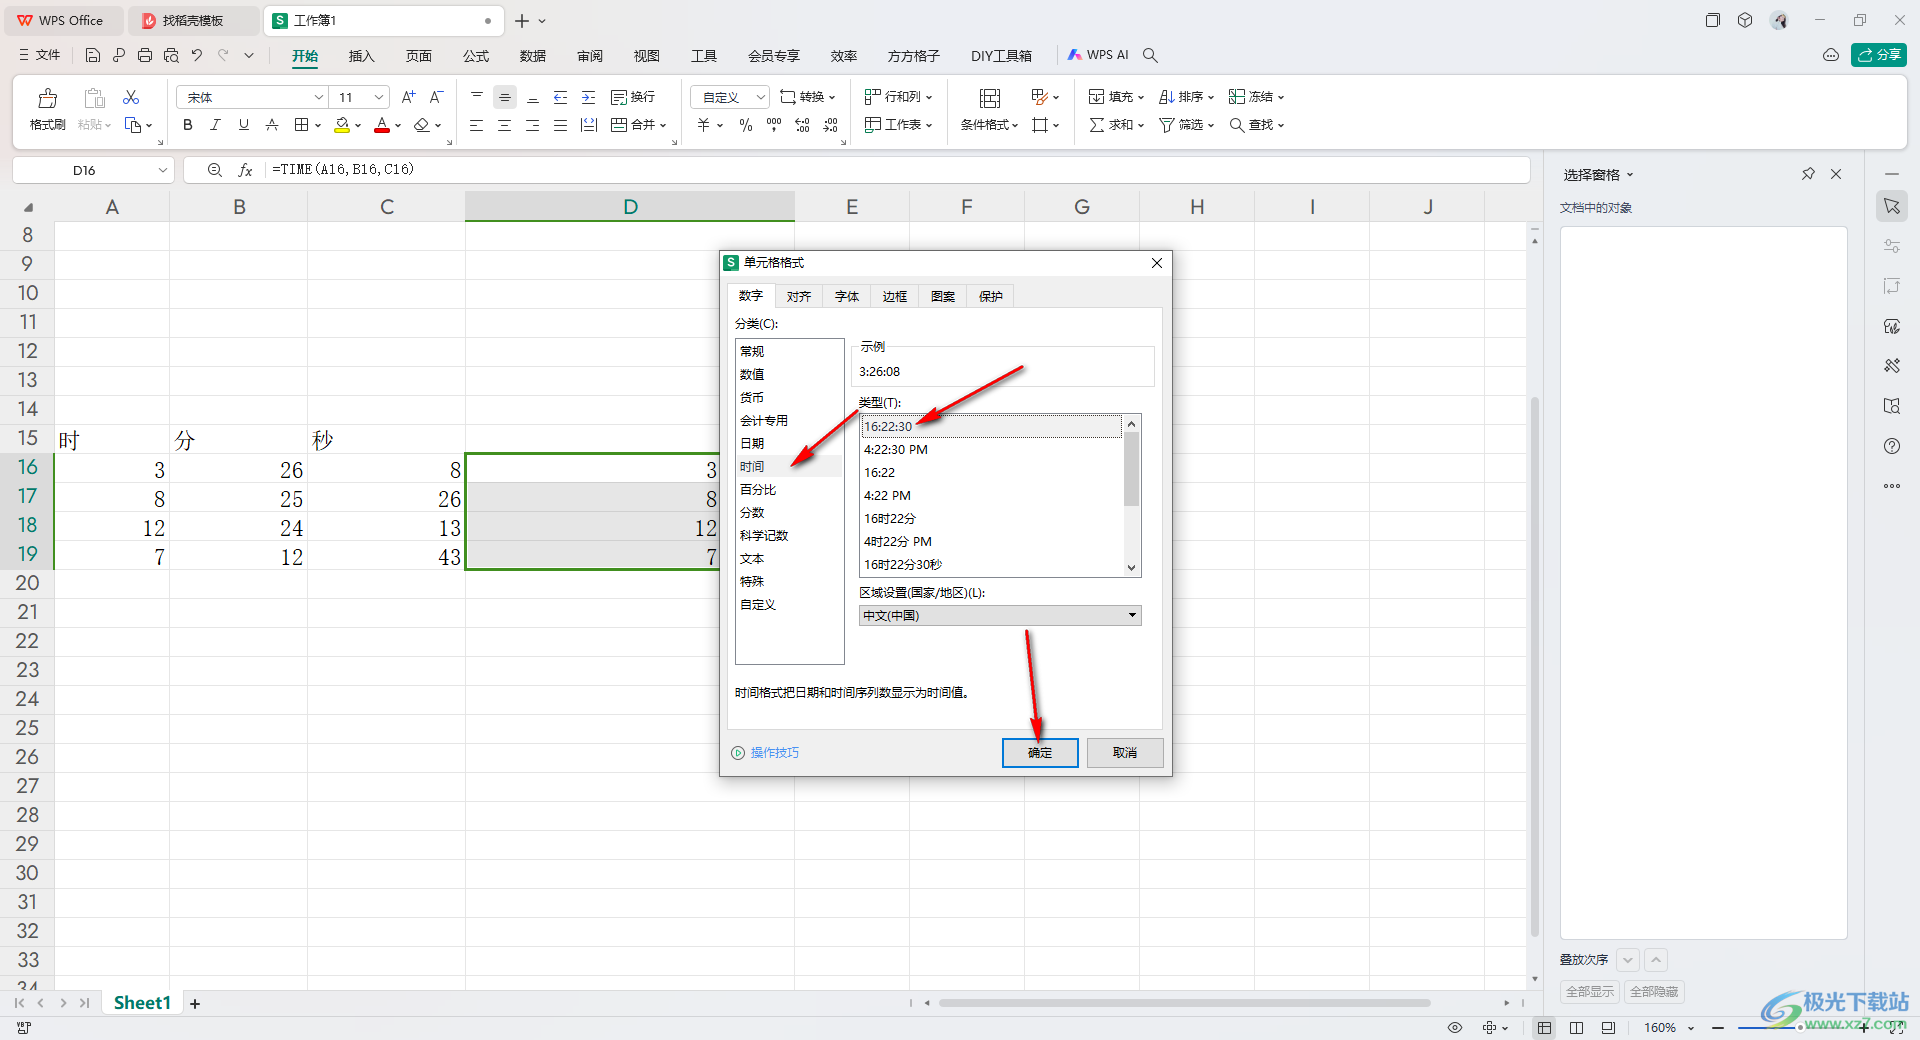The width and height of the screenshot is (1920, 1040).
Task: Open the Insert ribbon tab
Action: tap(361, 56)
